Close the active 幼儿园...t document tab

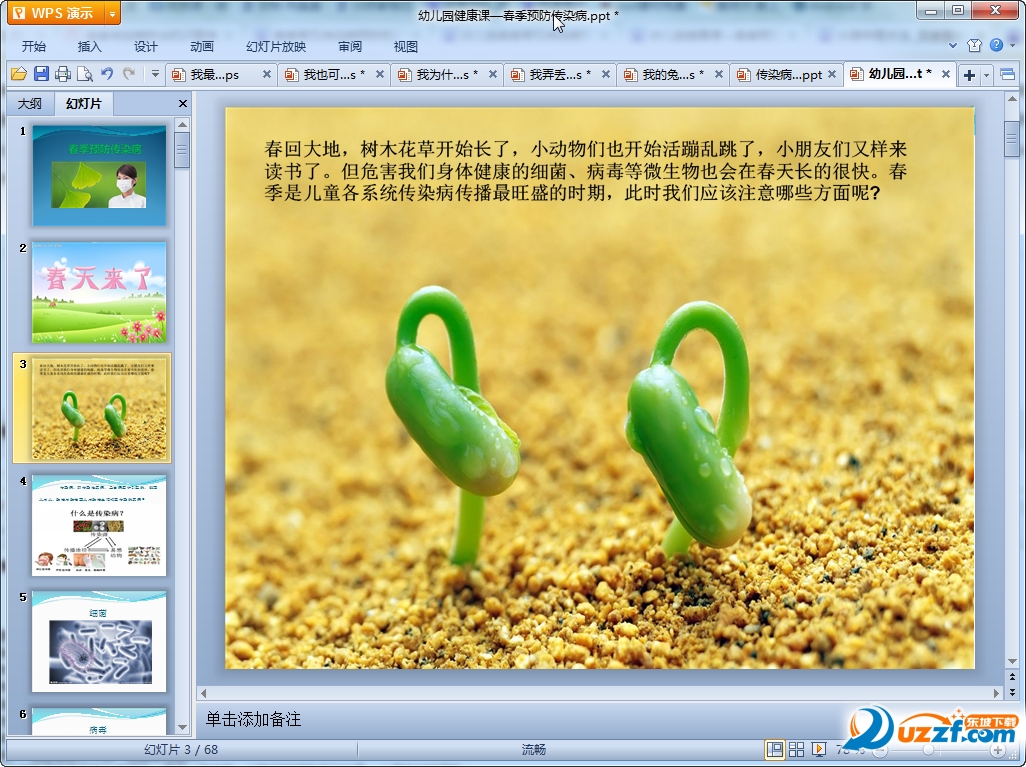(946, 75)
